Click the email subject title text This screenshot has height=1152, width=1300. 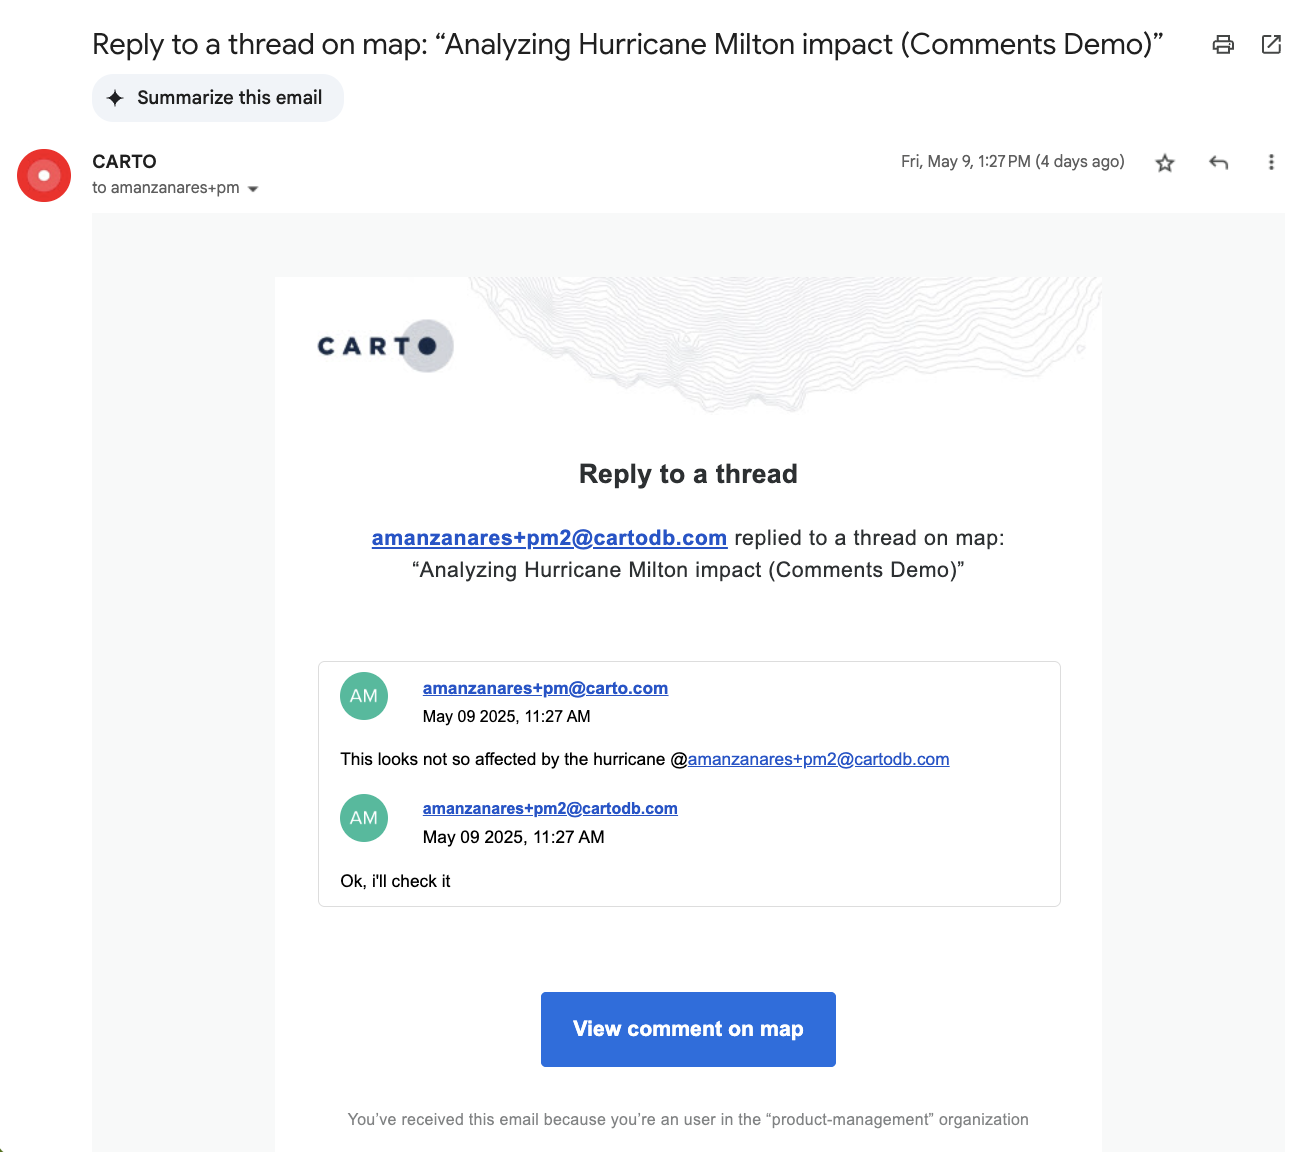tap(627, 45)
